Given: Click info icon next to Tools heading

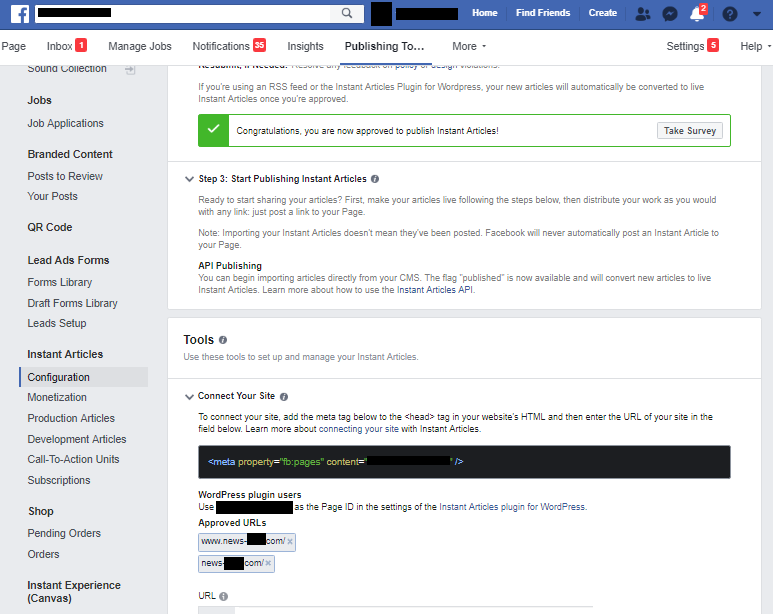Looking at the screenshot, I should click(x=223, y=340).
